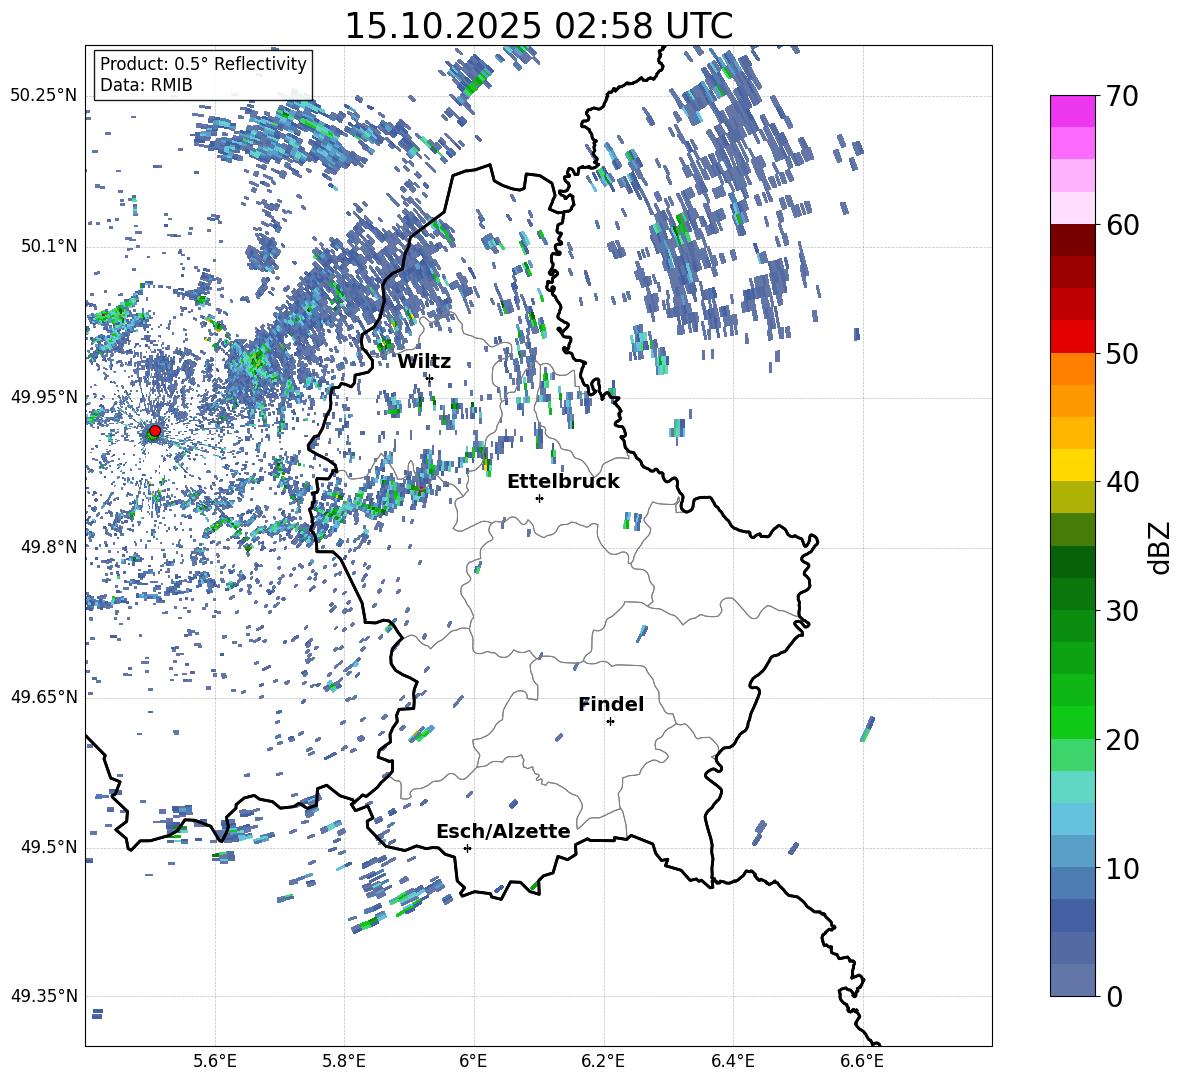Image resolution: width=1184 pixels, height=1081 pixels.
Task: Click the Ettelbruck city label
Action: click(x=563, y=482)
